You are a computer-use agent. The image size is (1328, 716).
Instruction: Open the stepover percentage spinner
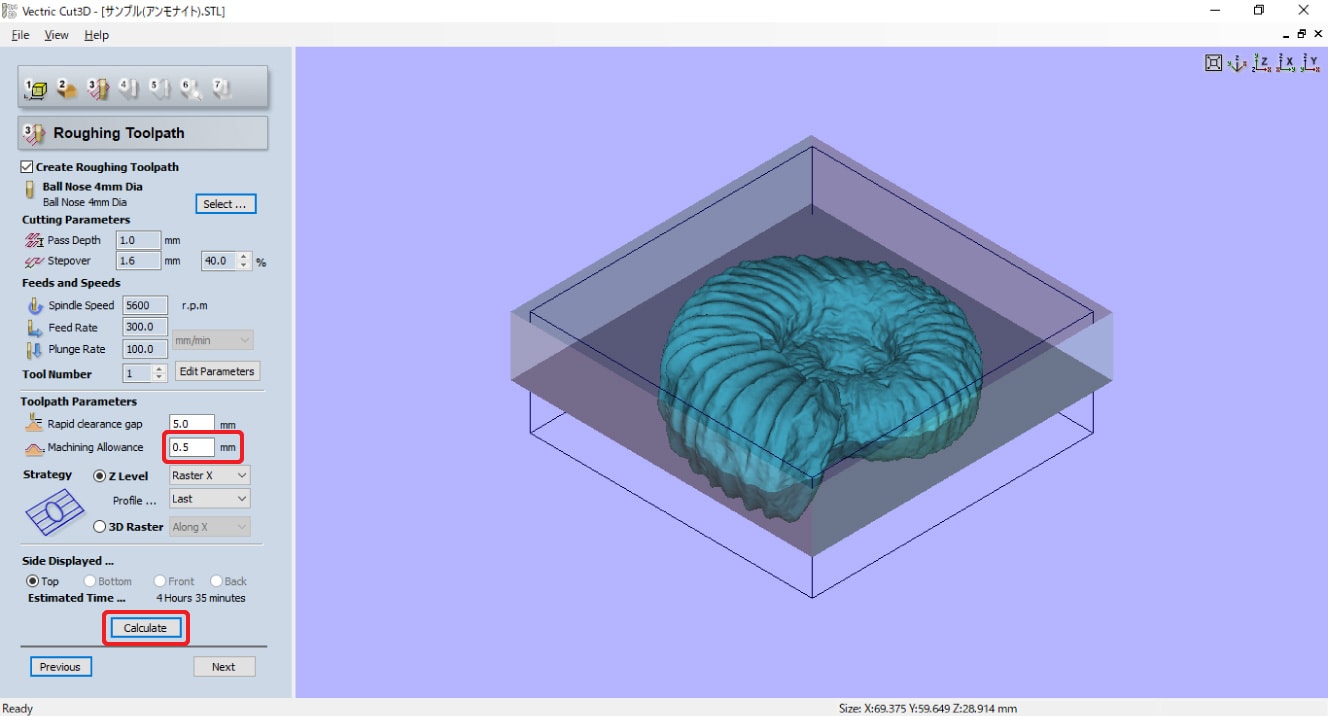tap(245, 261)
